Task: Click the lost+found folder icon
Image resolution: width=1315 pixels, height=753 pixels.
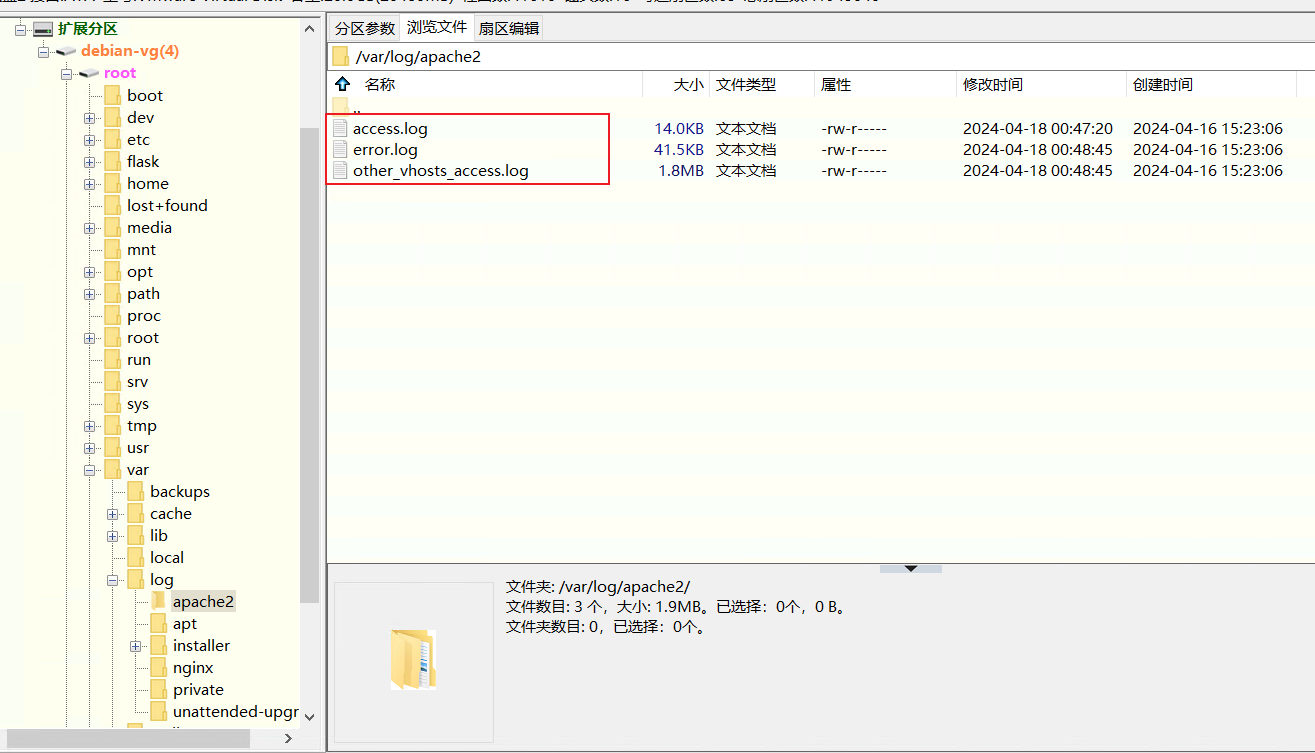Action: (111, 205)
